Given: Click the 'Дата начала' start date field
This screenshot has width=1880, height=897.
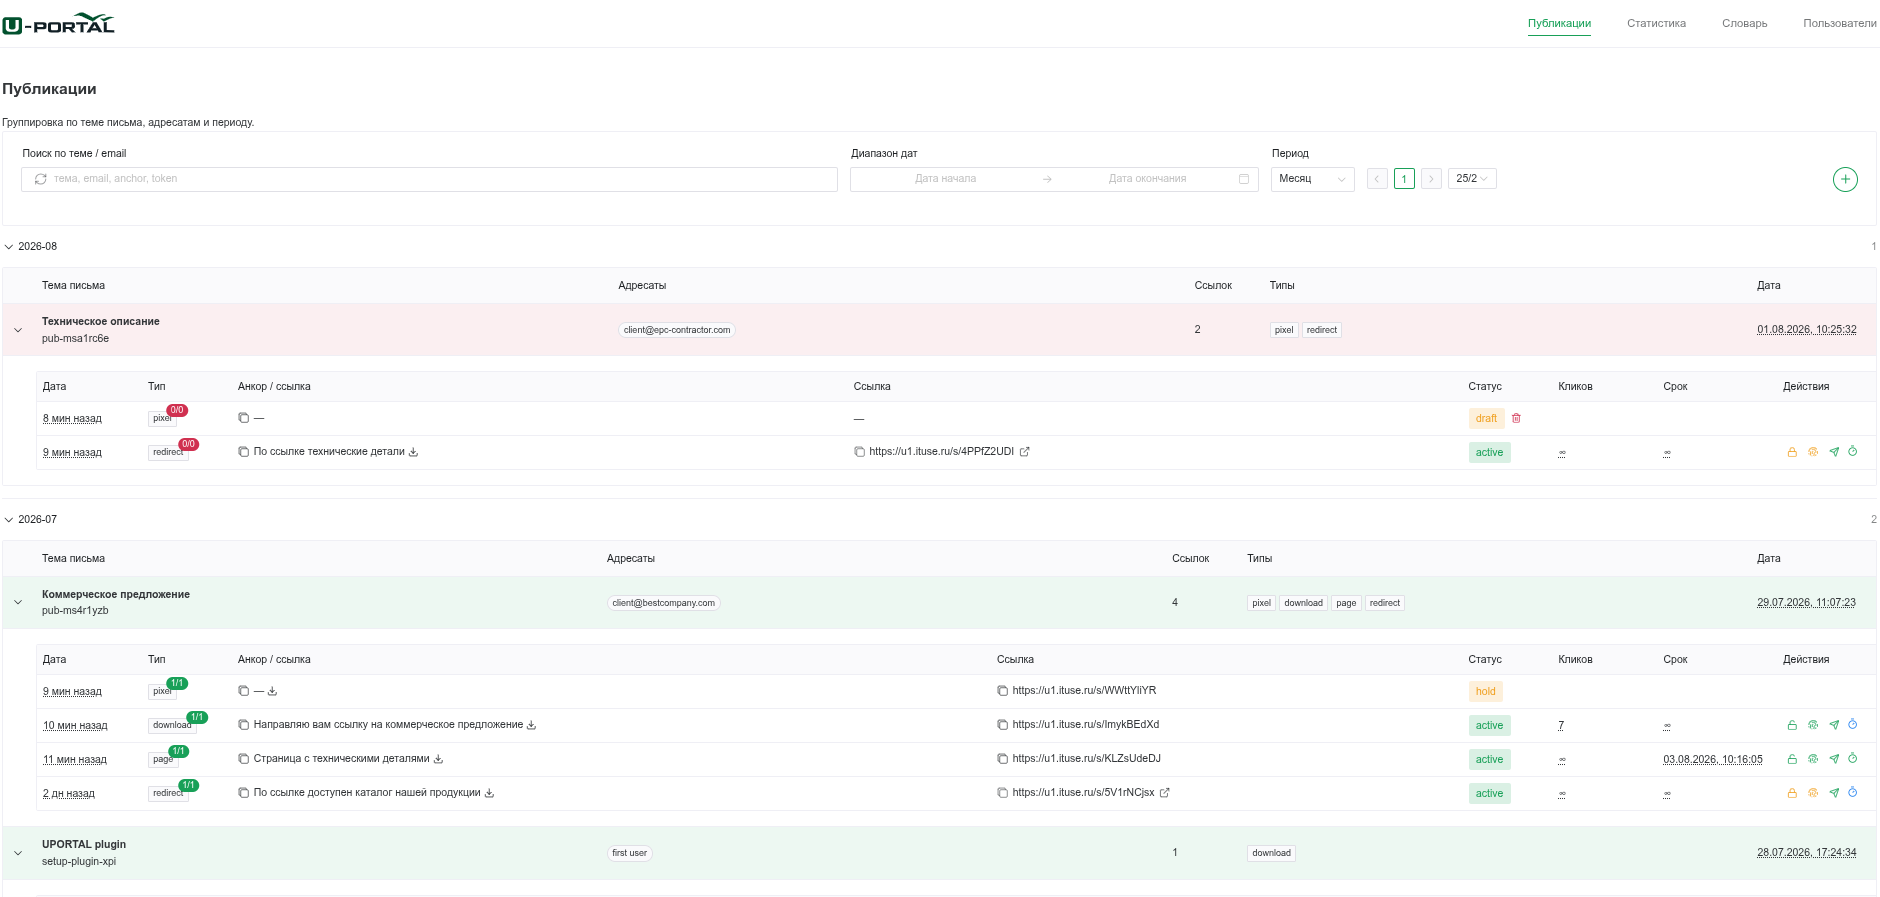Looking at the screenshot, I should pos(945,179).
